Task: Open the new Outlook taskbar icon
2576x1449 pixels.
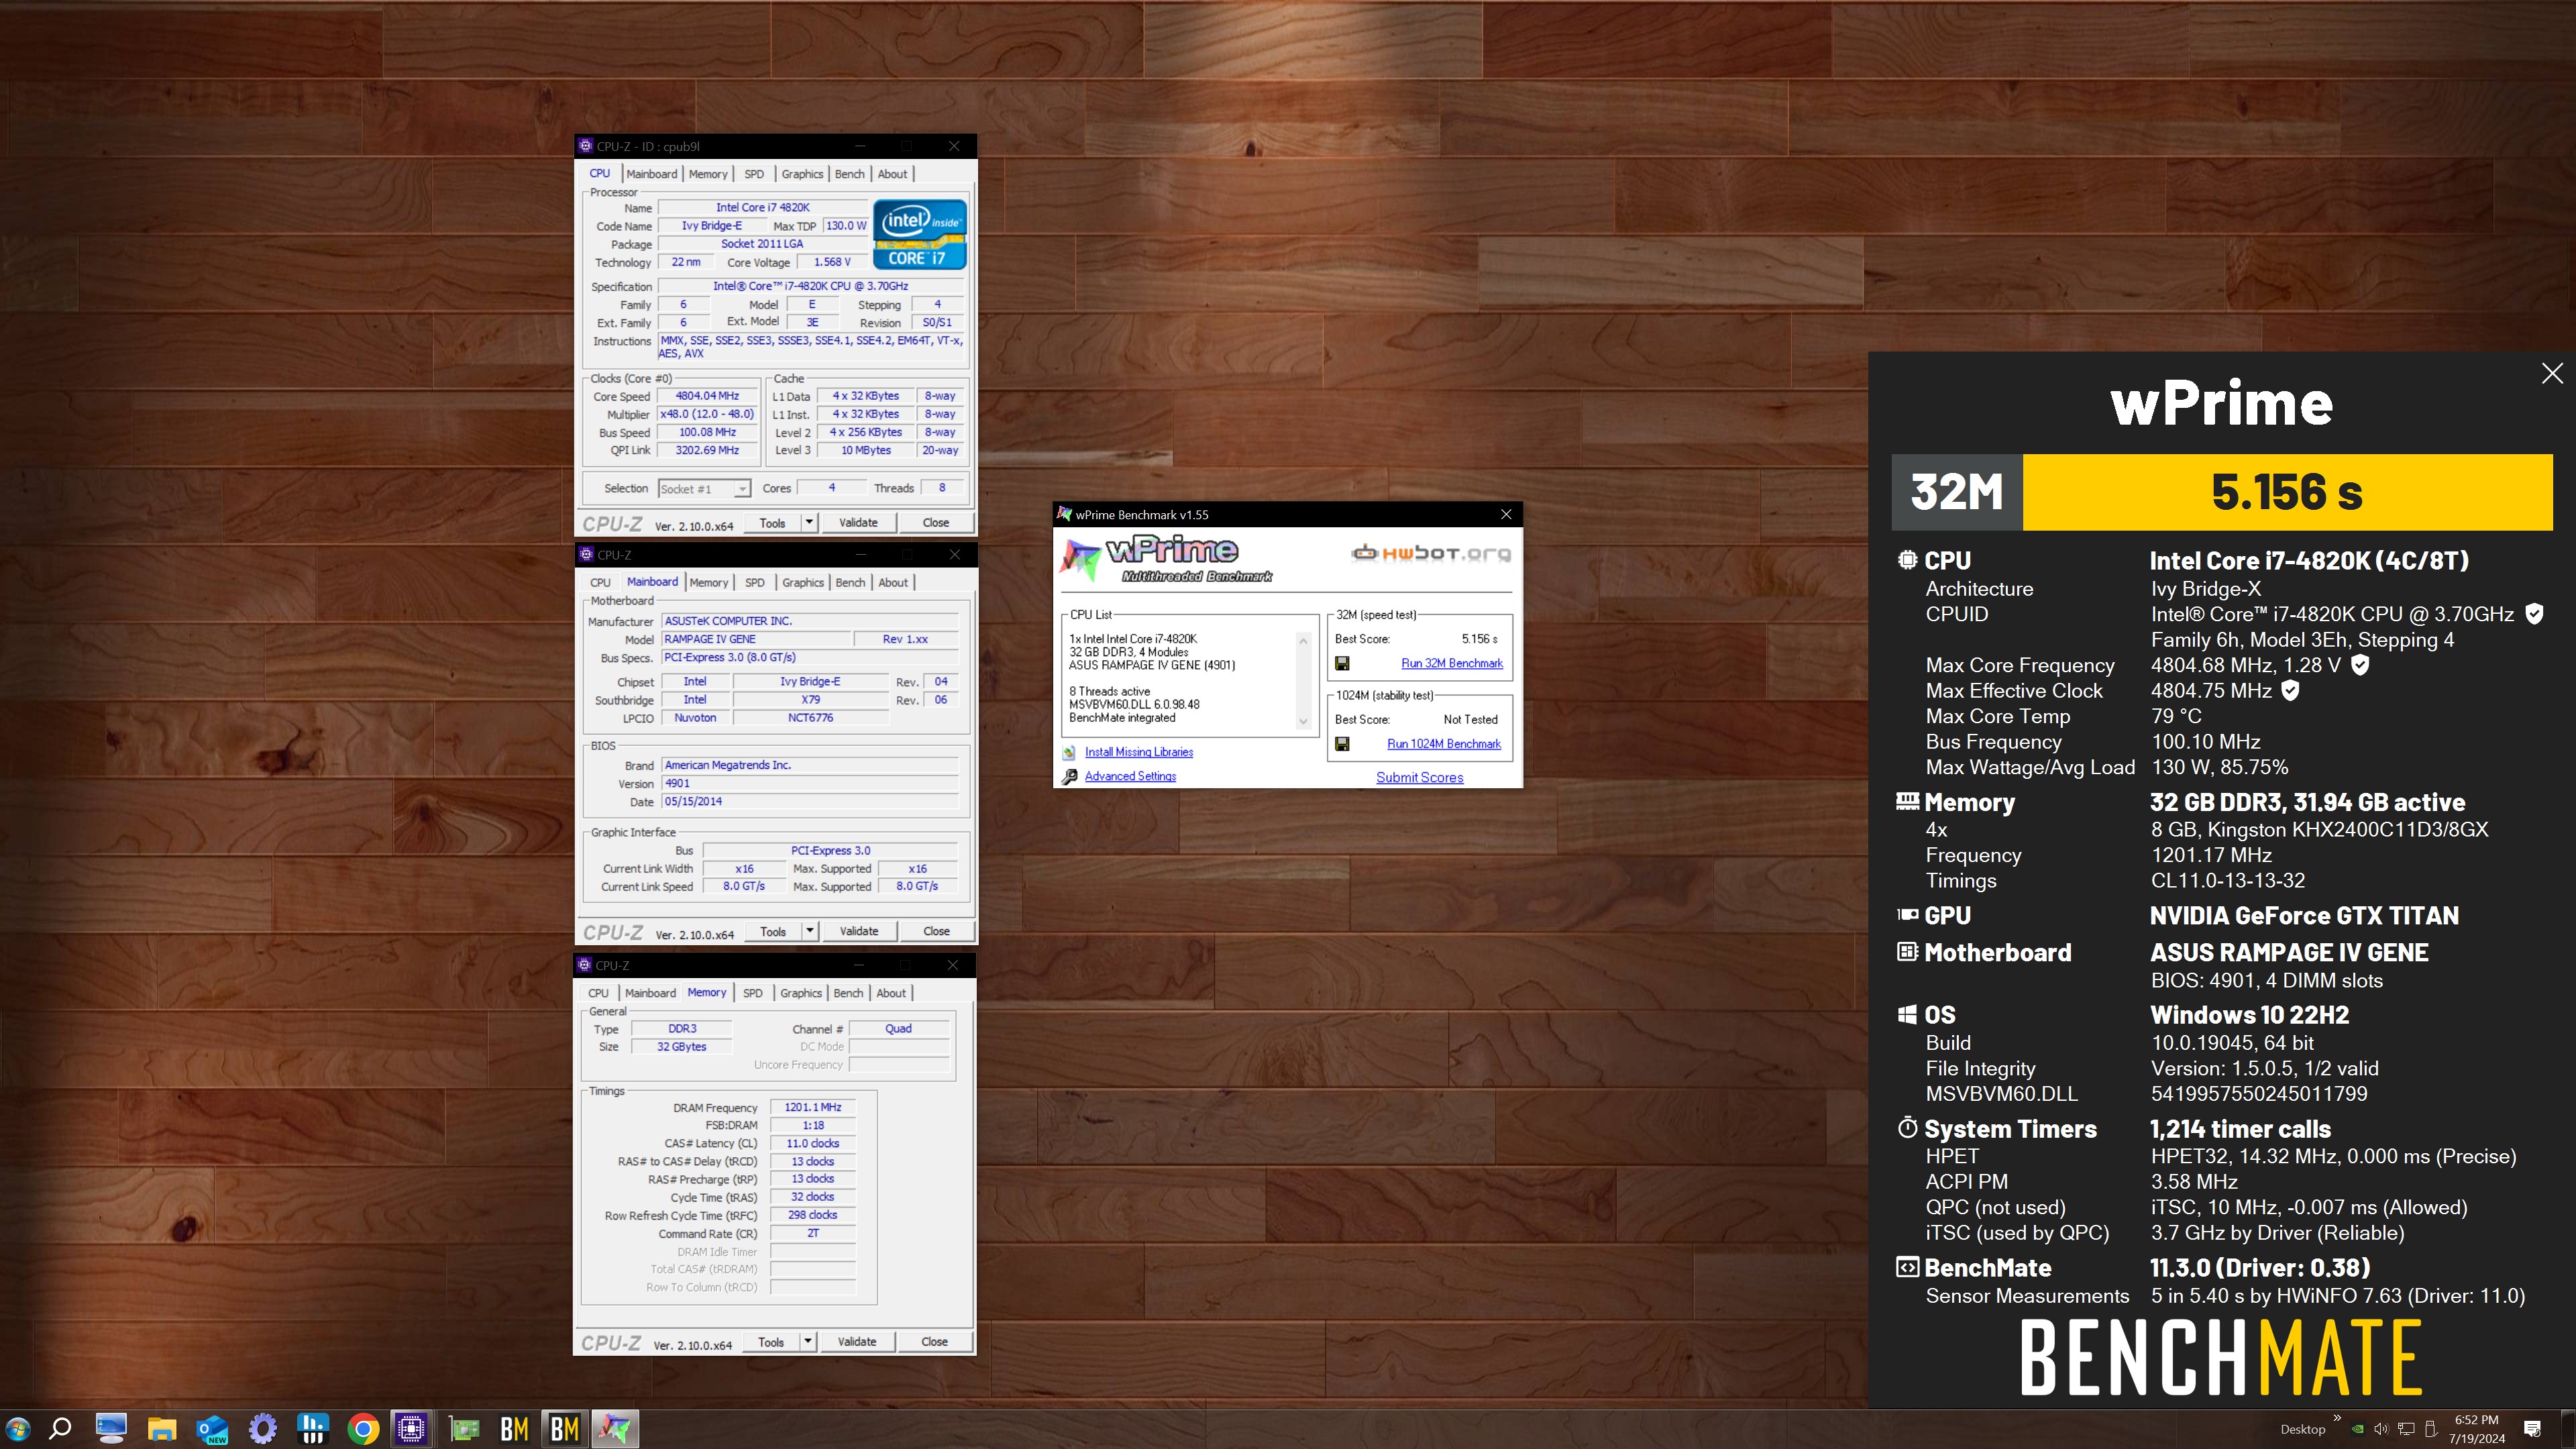Action: point(212,1429)
